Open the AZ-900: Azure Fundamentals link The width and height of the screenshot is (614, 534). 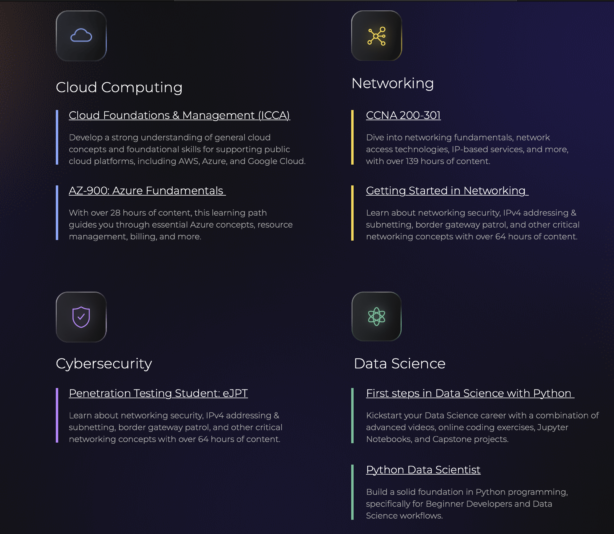147,191
